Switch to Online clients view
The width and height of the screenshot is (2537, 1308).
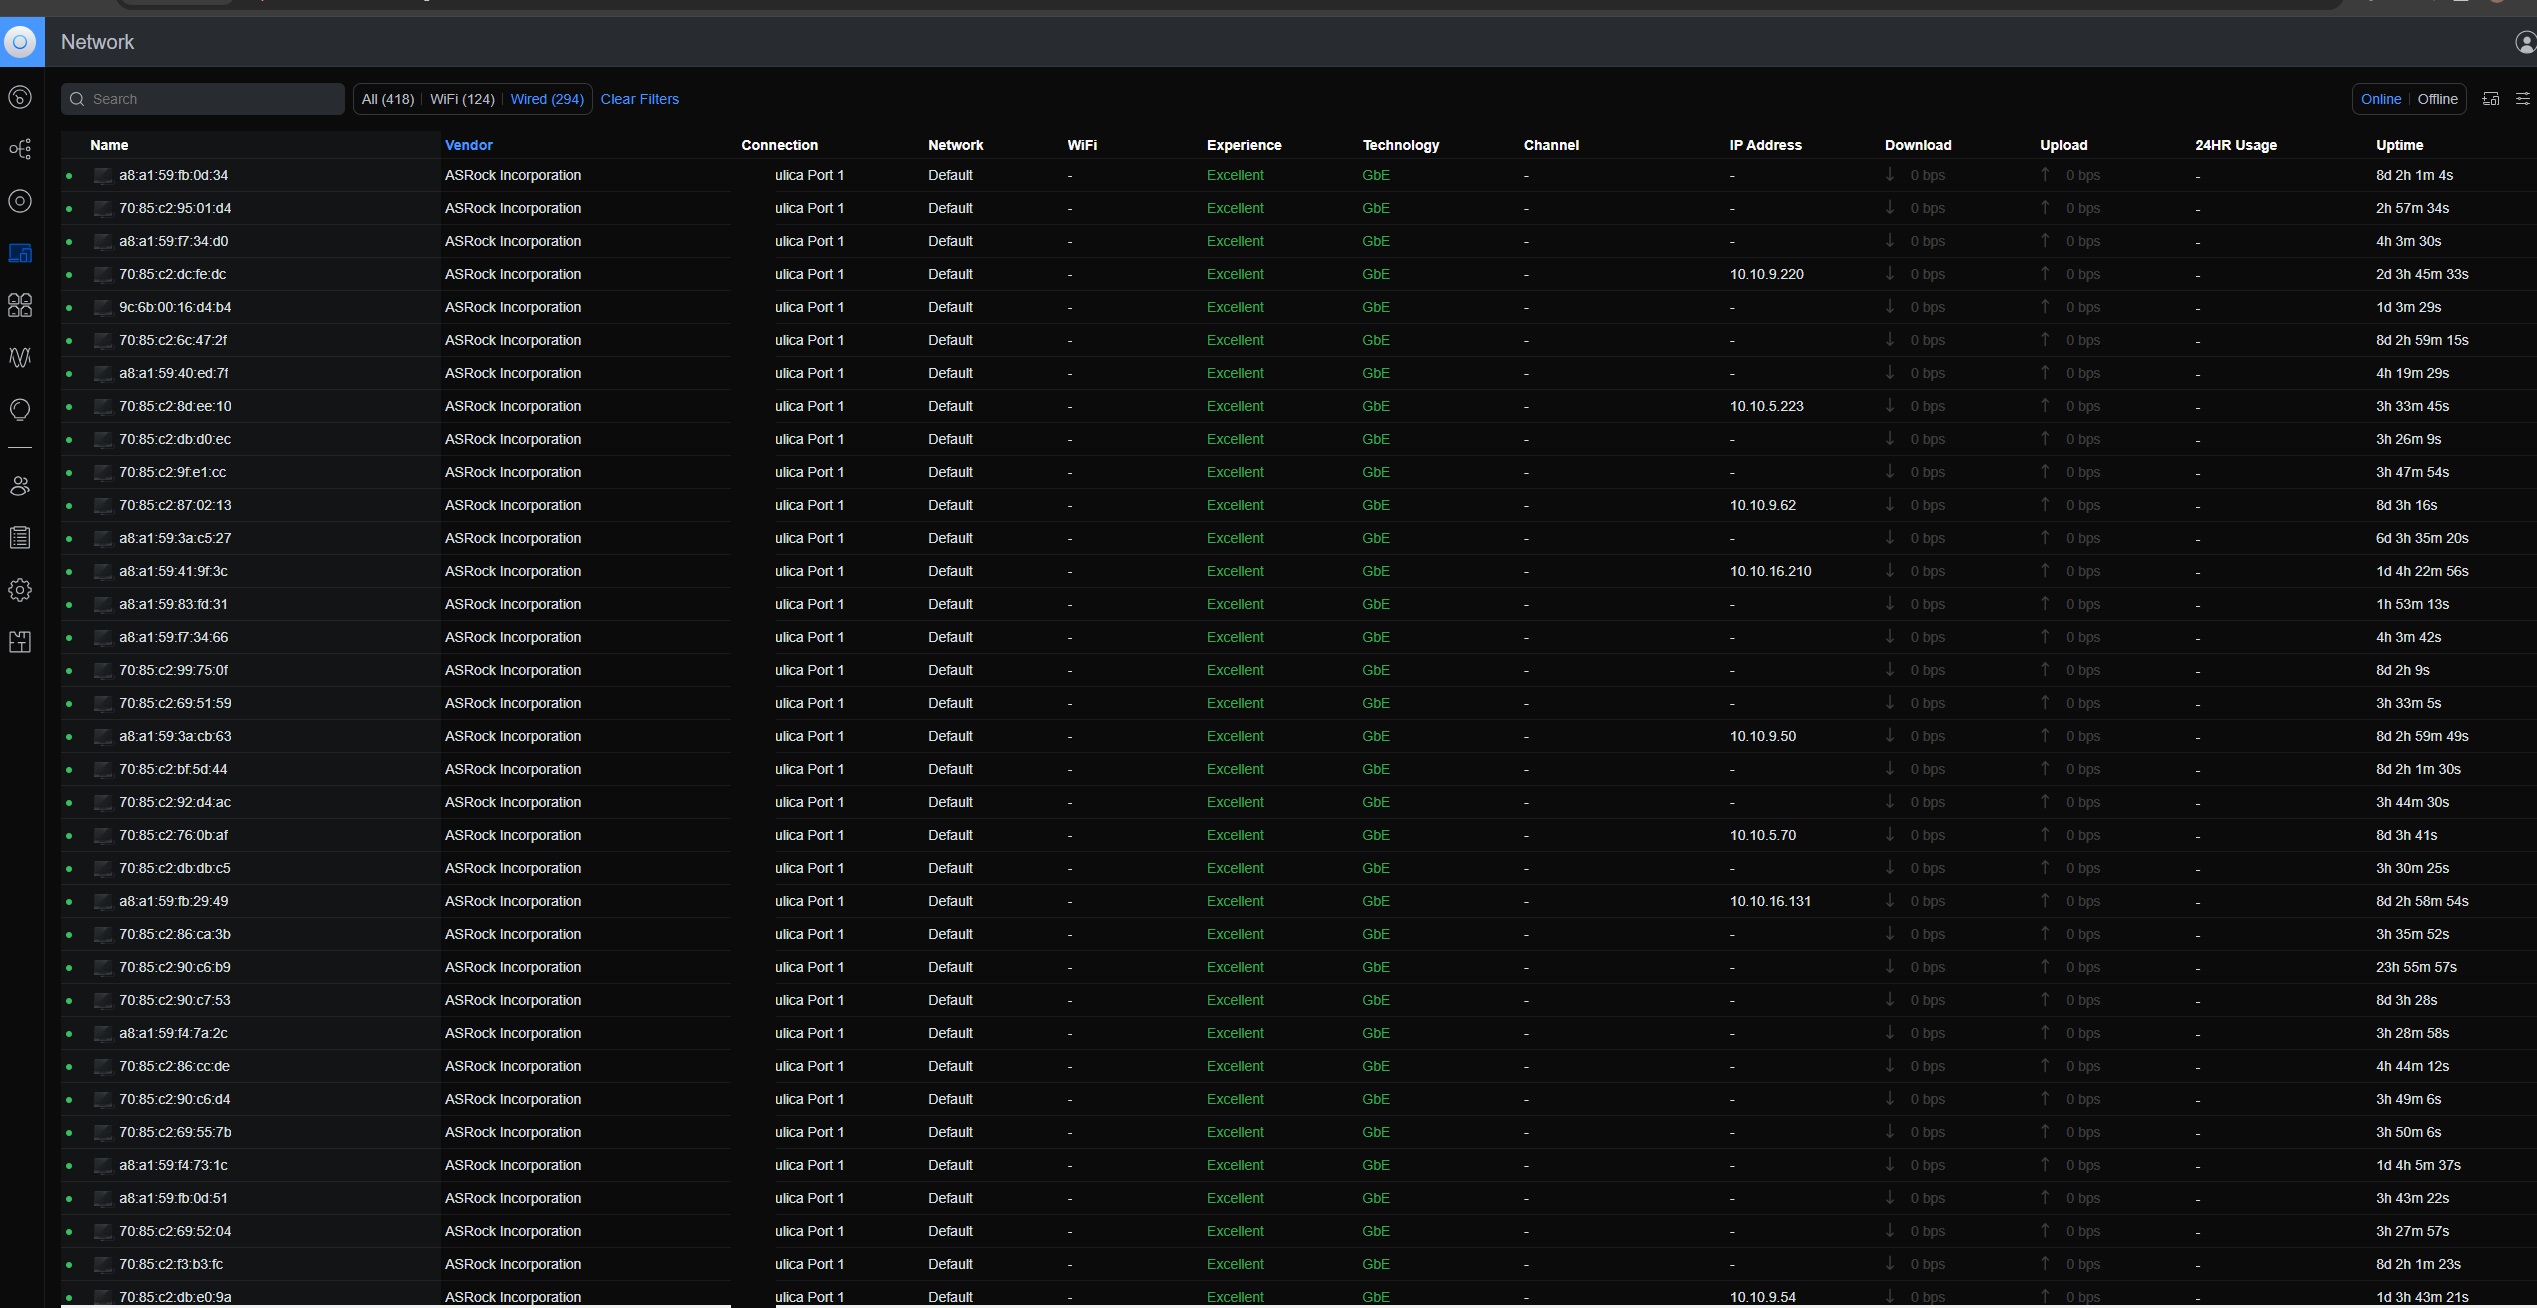(x=2380, y=99)
